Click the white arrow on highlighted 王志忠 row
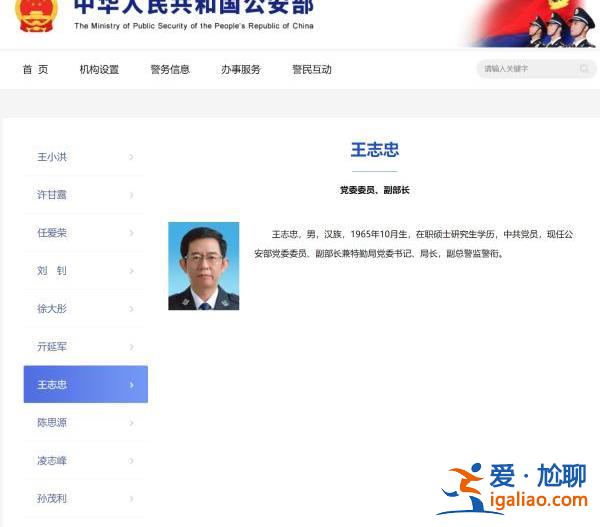Screen dimensions: 600x527 (131, 385)
